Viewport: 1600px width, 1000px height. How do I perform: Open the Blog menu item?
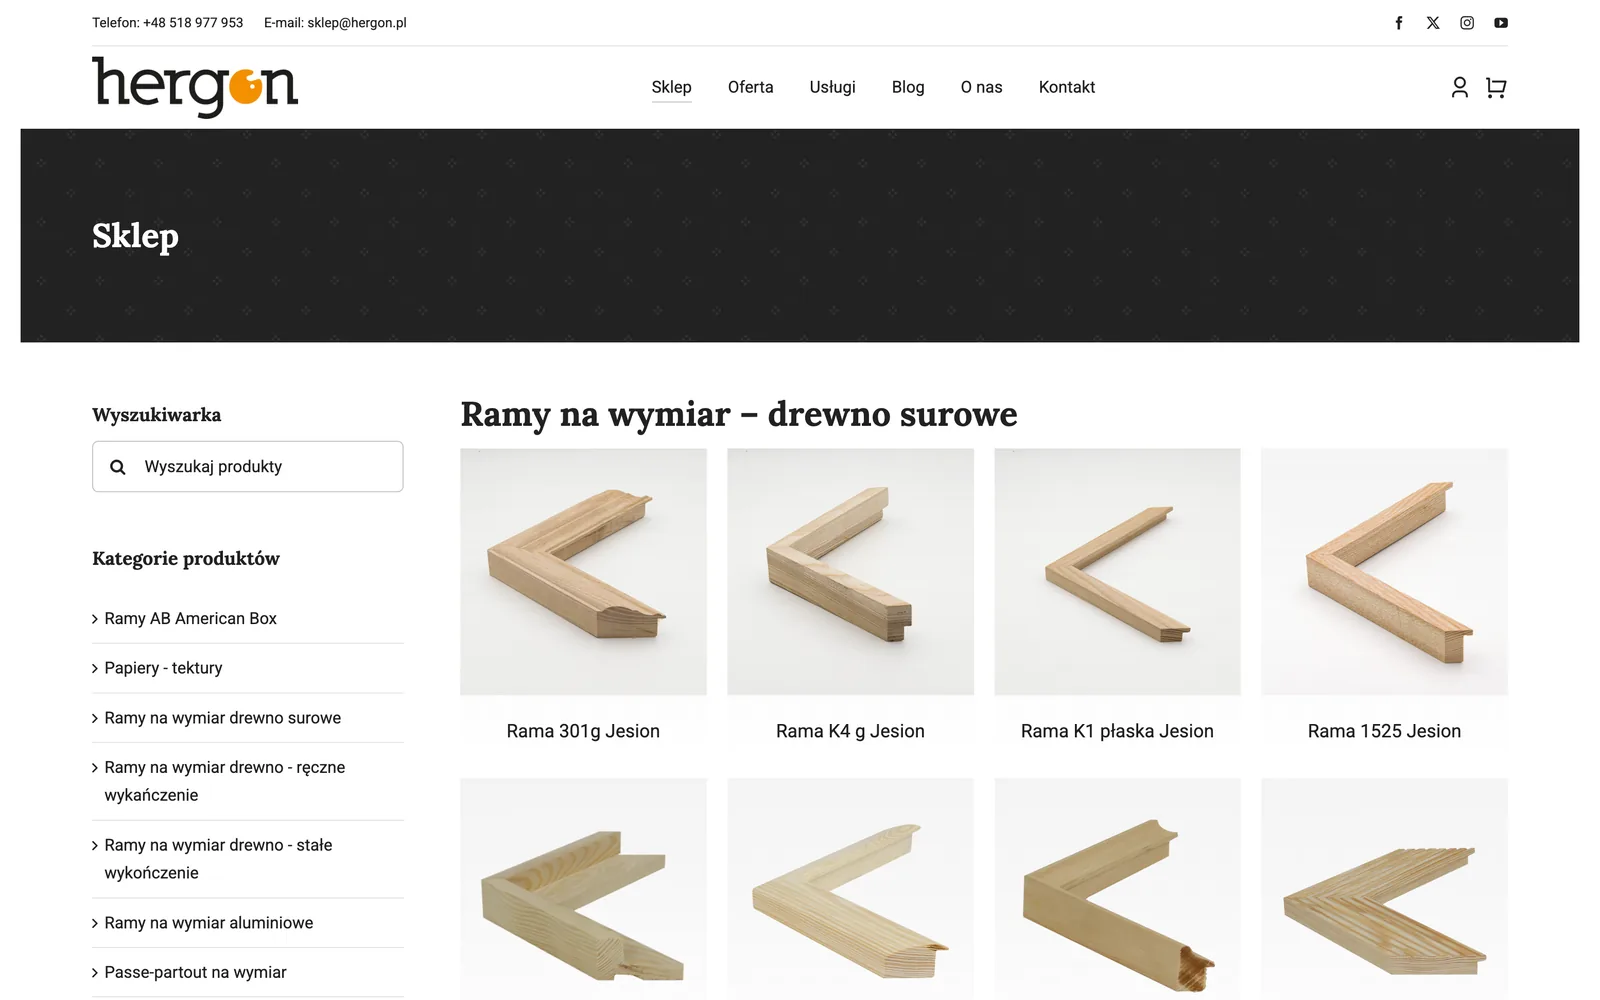coord(908,87)
